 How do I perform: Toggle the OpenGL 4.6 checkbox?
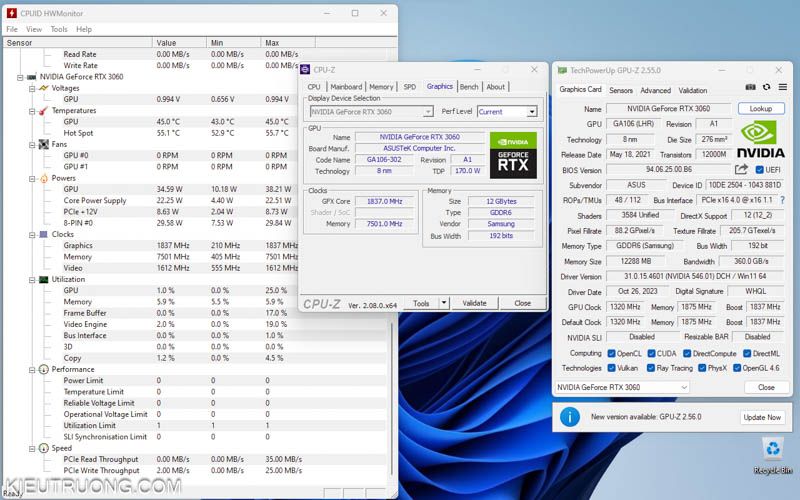click(x=737, y=367)
